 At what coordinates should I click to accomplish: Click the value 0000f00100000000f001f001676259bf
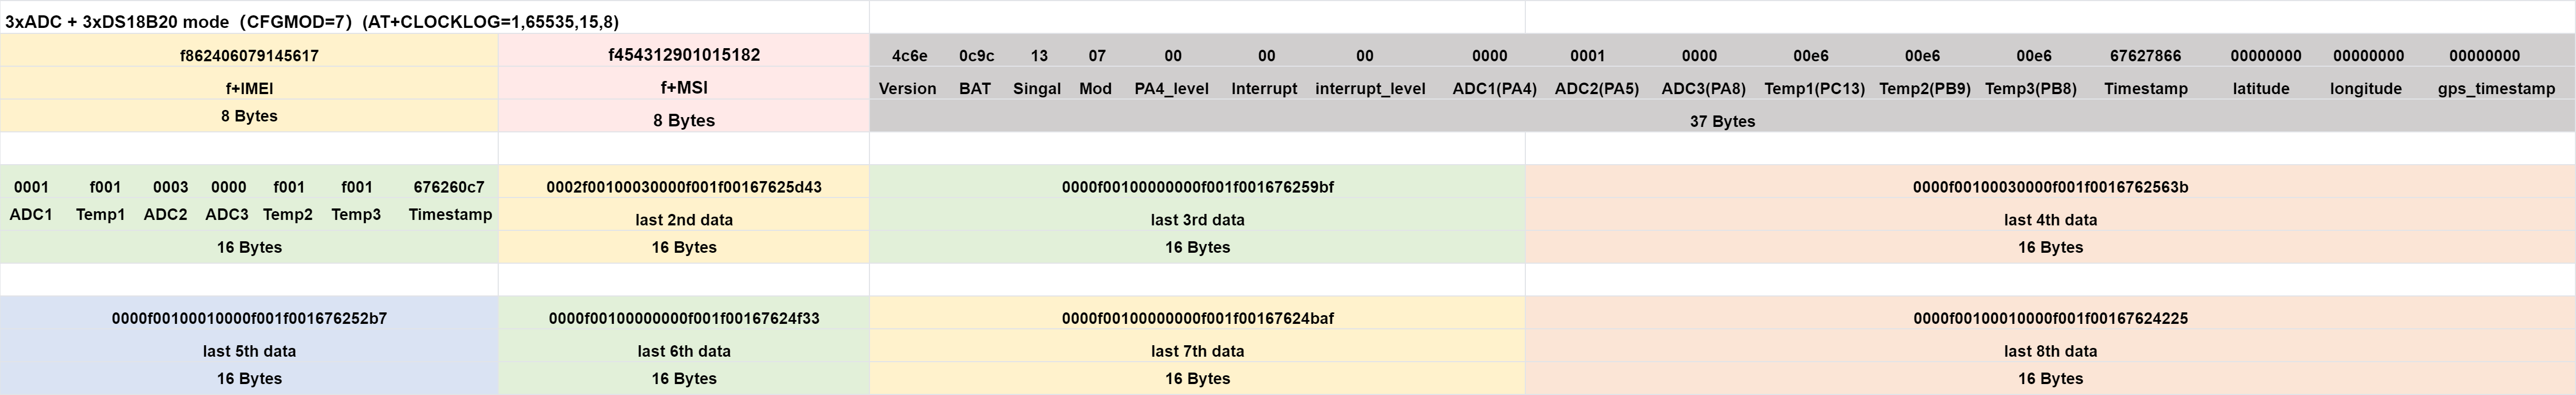[x=1197, y=187]
